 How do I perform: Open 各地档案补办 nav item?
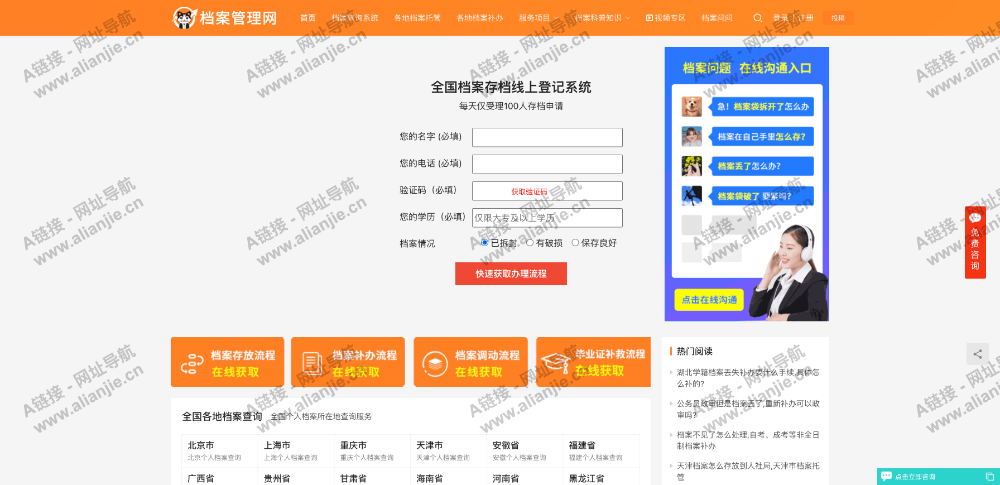[480, 18]
